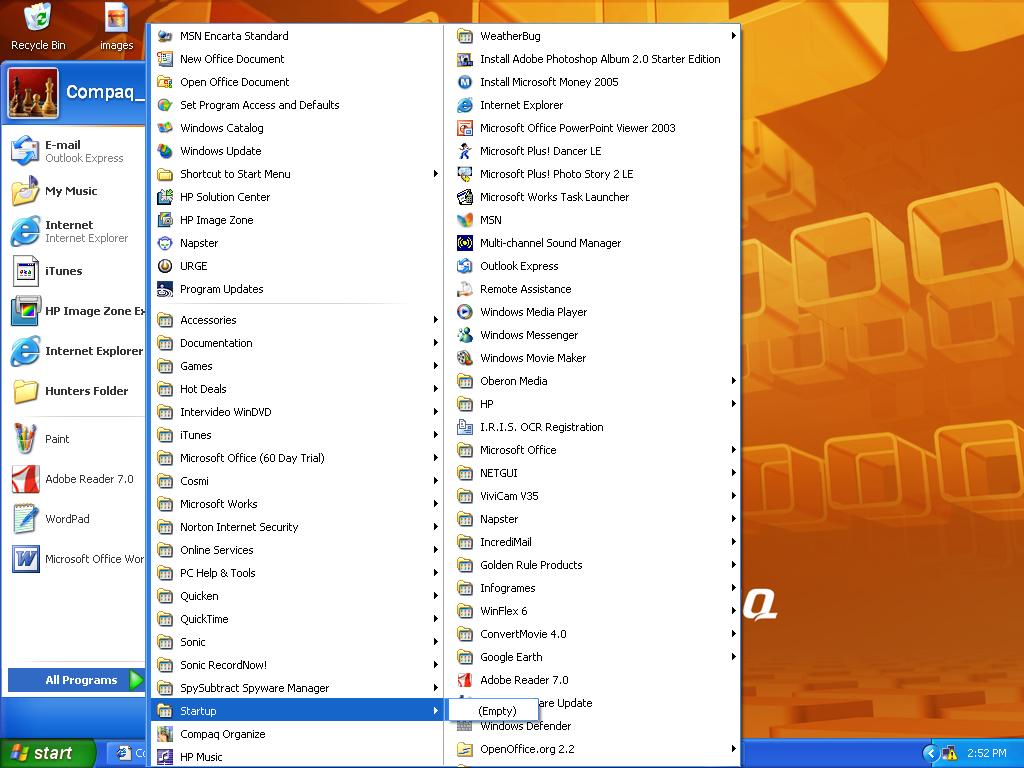Click the Remote Assistance icon
1024x768 pixels.
point(465,289)
